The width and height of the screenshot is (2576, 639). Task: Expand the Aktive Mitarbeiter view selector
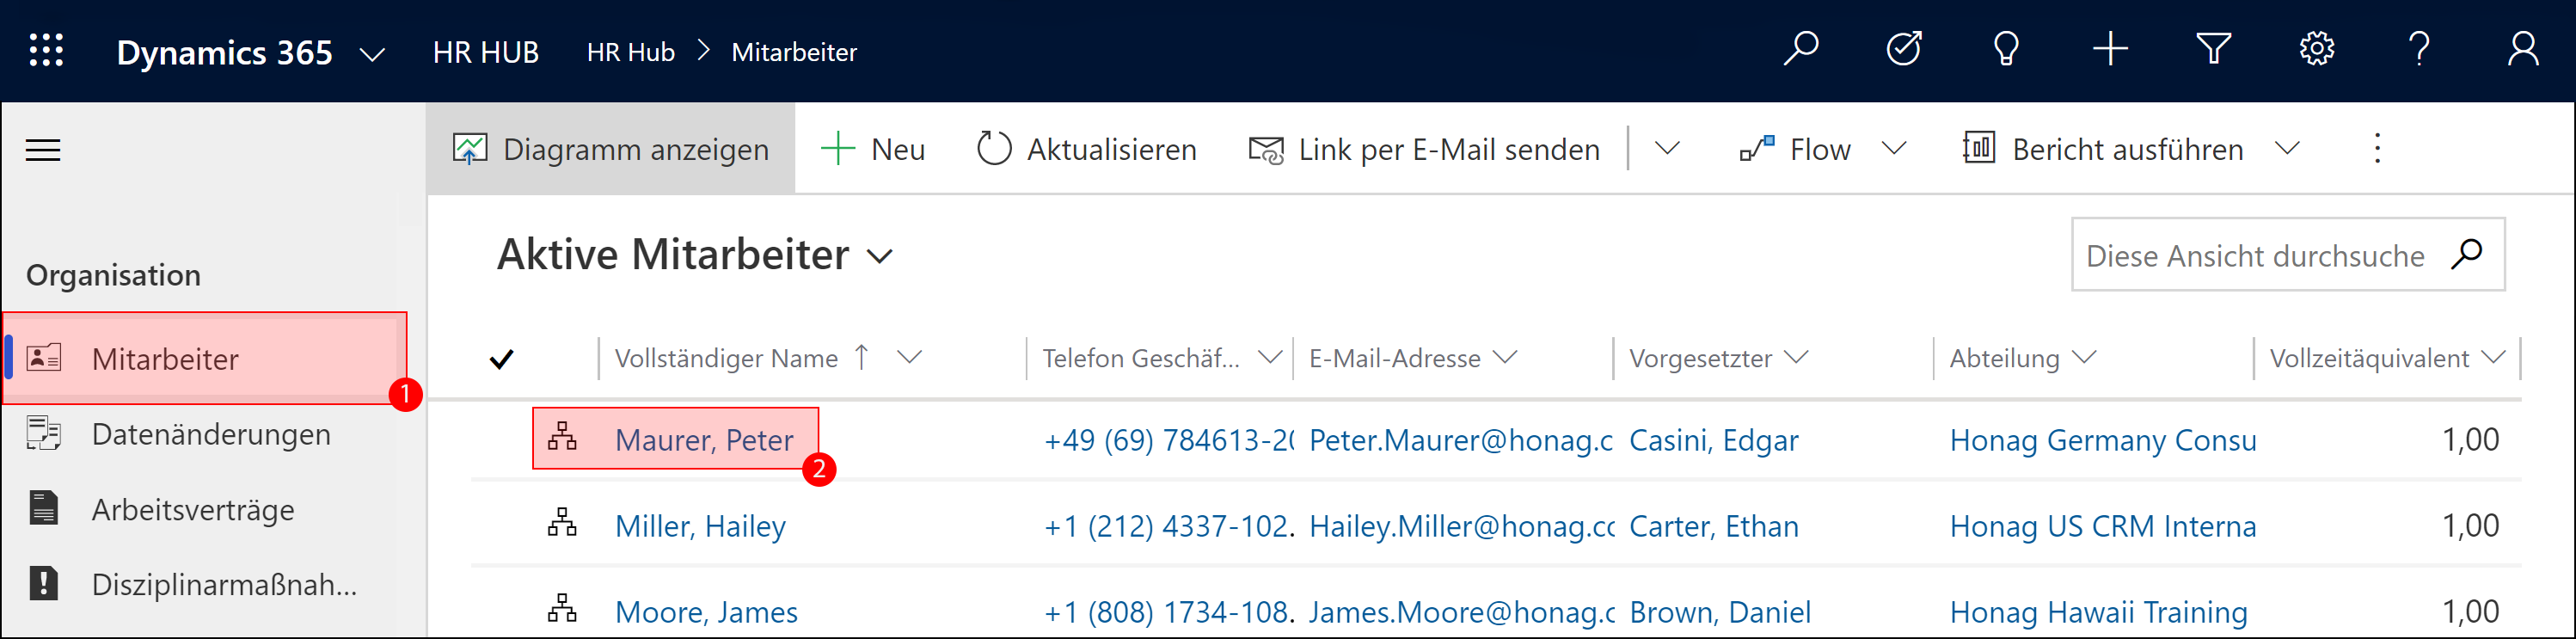tap(880, 256)
